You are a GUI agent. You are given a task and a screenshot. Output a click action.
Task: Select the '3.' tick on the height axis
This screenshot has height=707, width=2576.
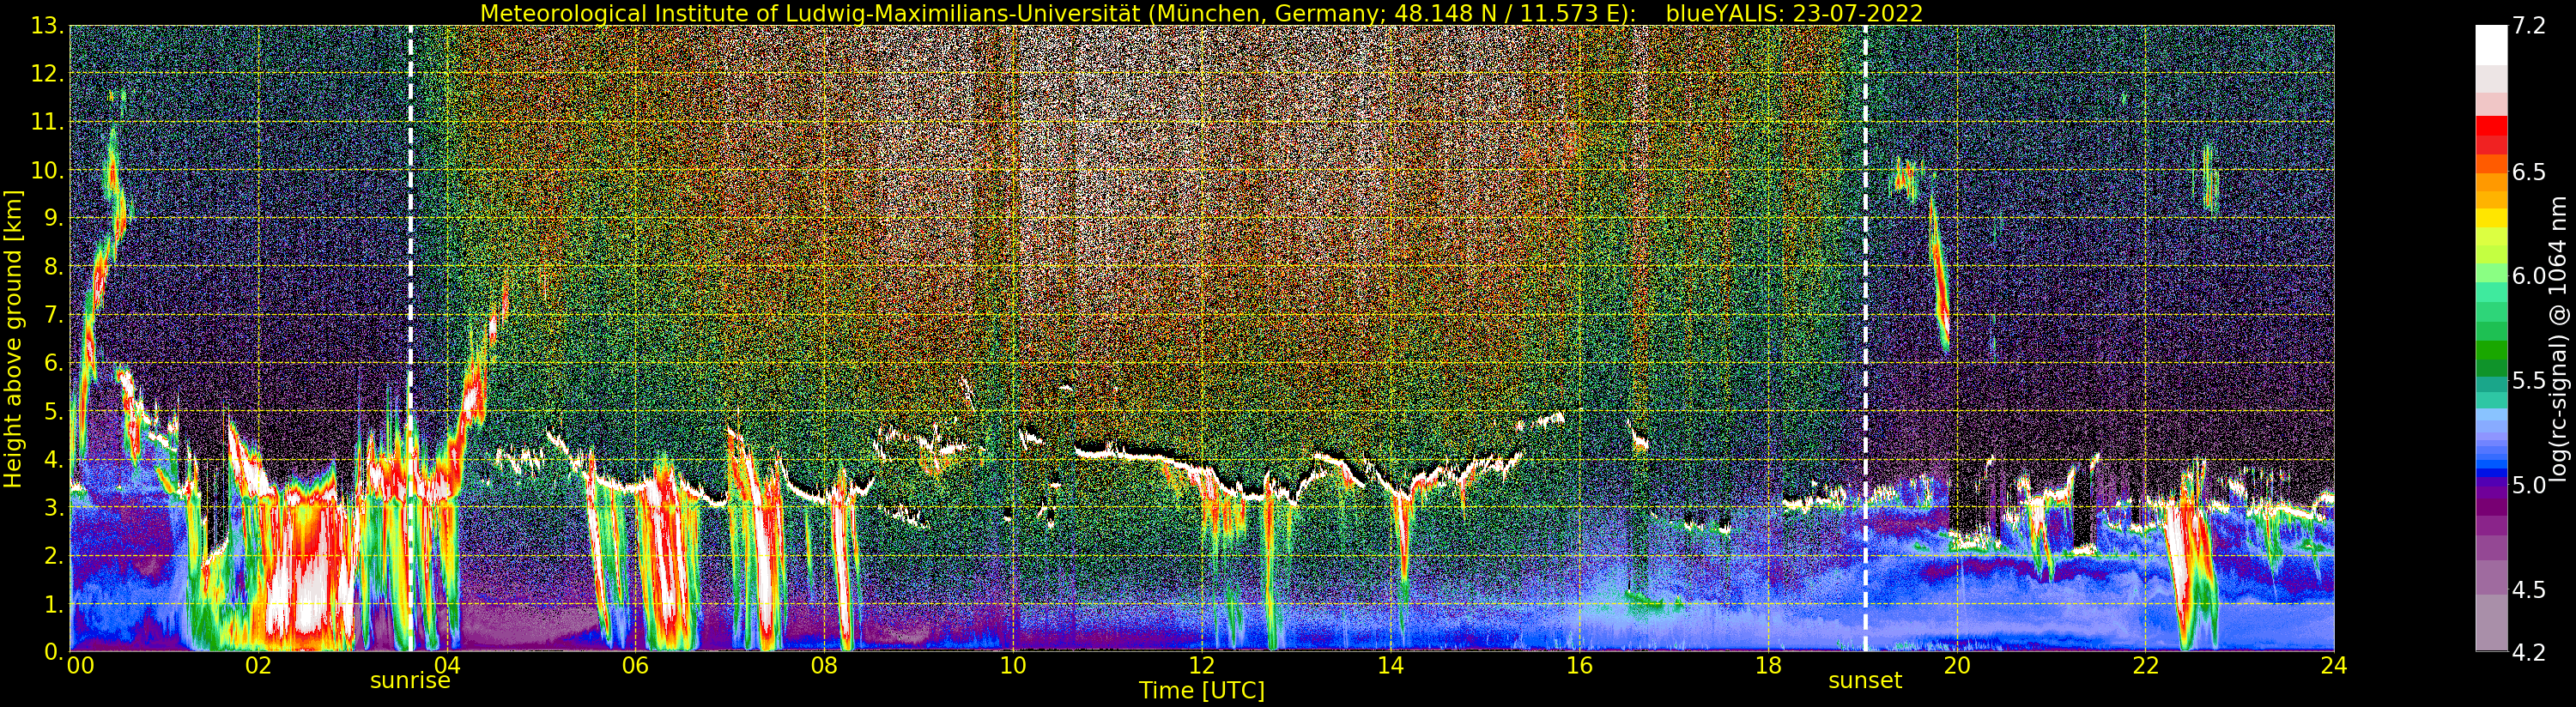coord(54,507)
